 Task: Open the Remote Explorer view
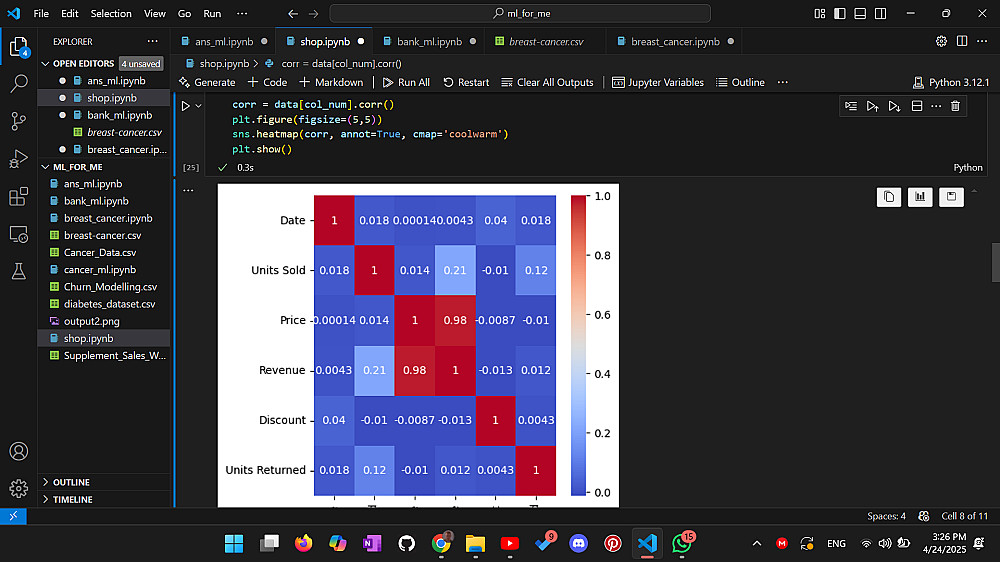18,234
